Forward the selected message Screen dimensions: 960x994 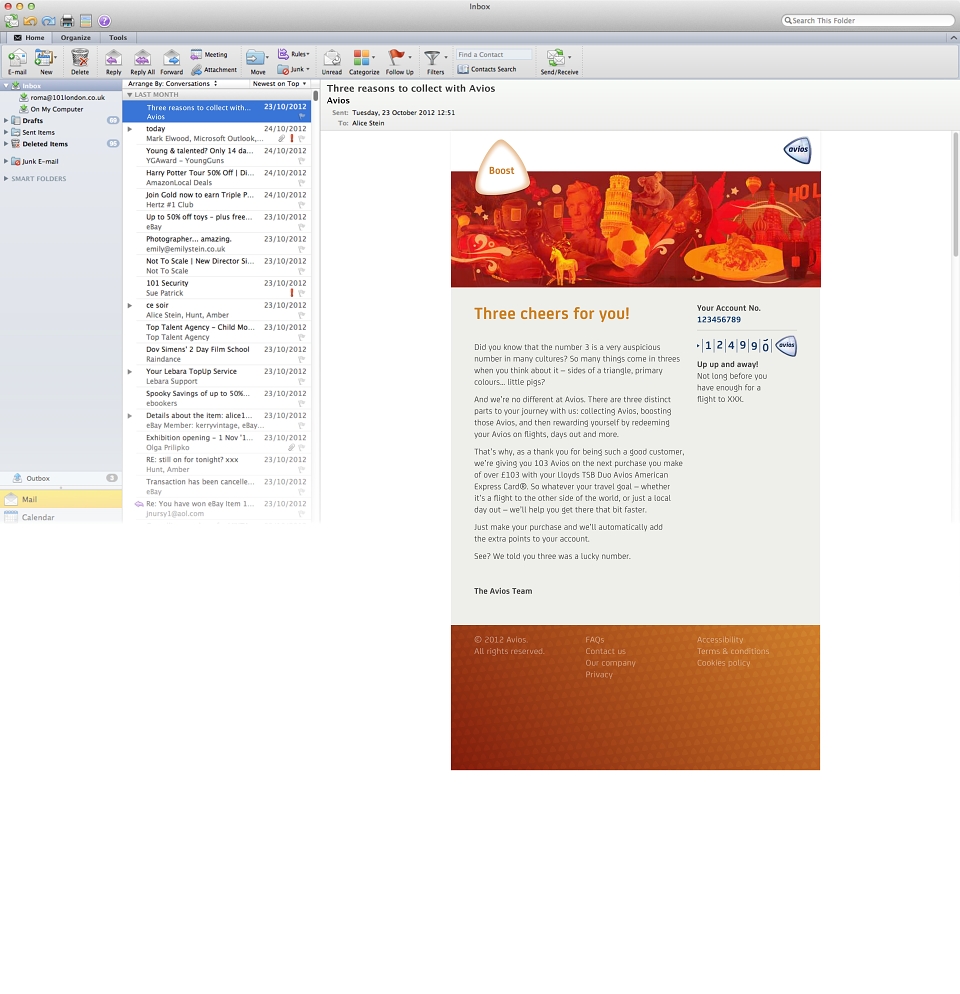coord(171,61)
